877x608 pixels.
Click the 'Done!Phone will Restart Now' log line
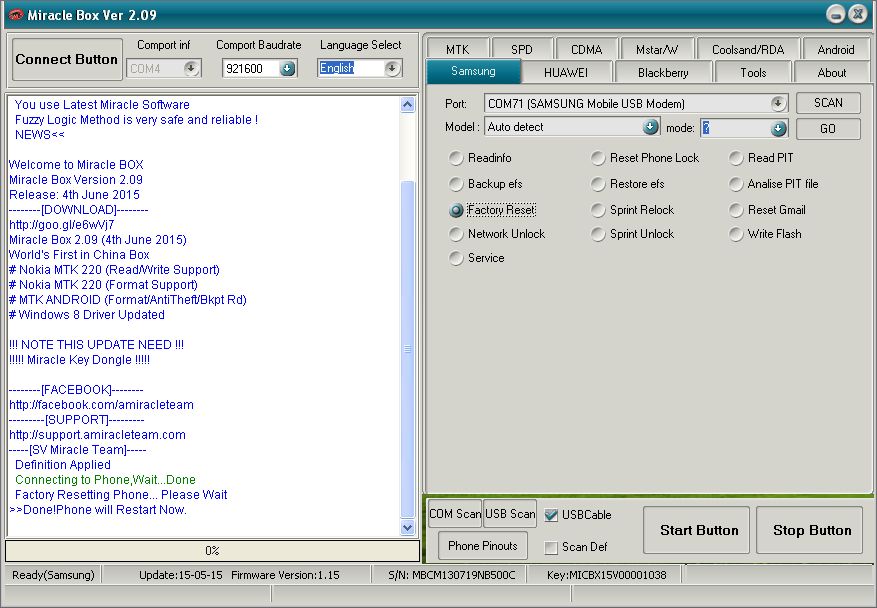click(98, 510)
